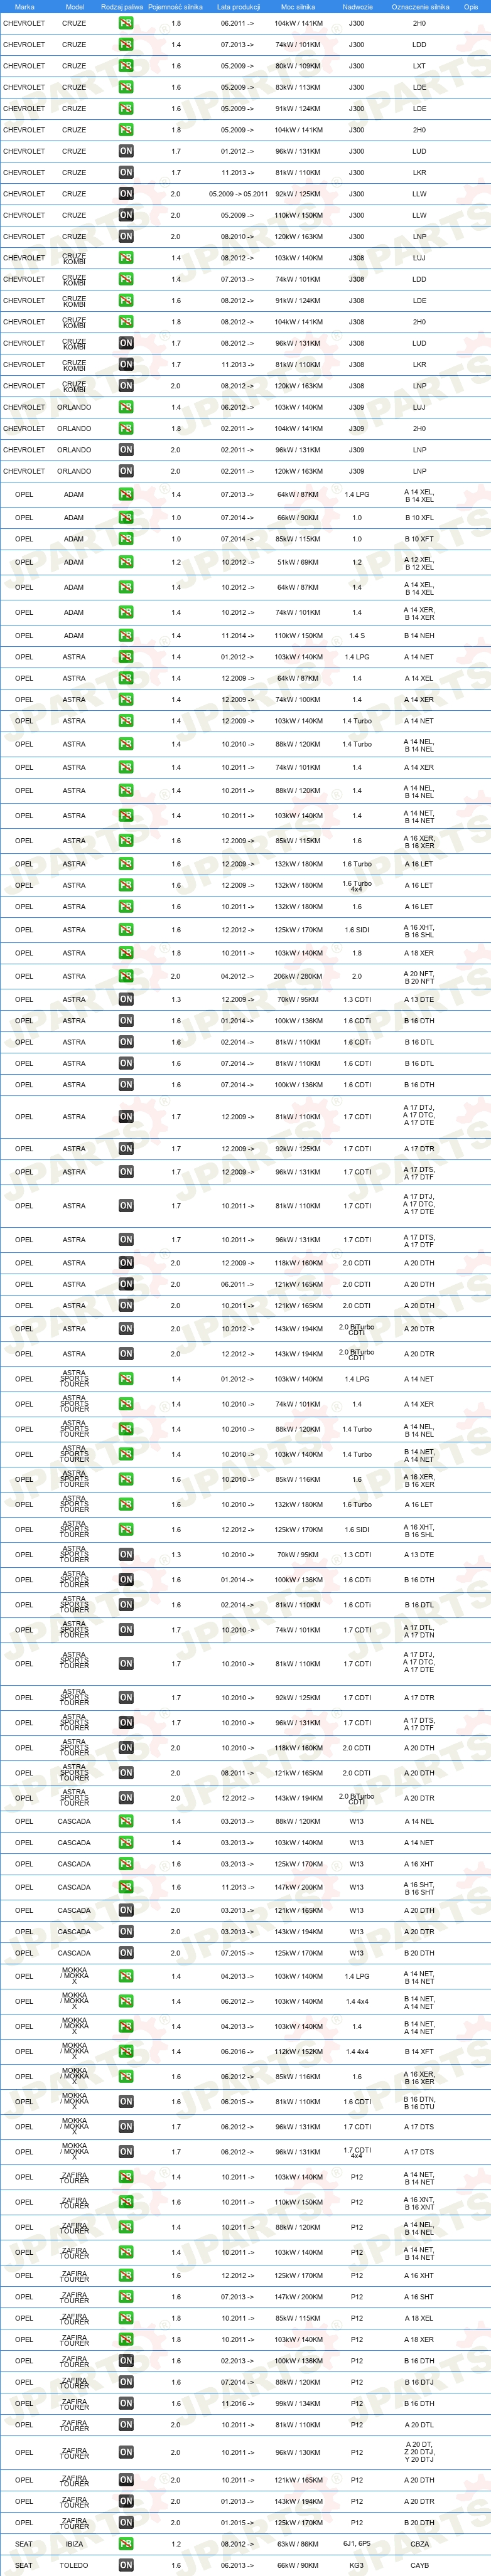Screen dimensions: 491x2576
Task: Click the PB fuel icon in the Cruze 83kW / 113KM row
Action: 126,87
